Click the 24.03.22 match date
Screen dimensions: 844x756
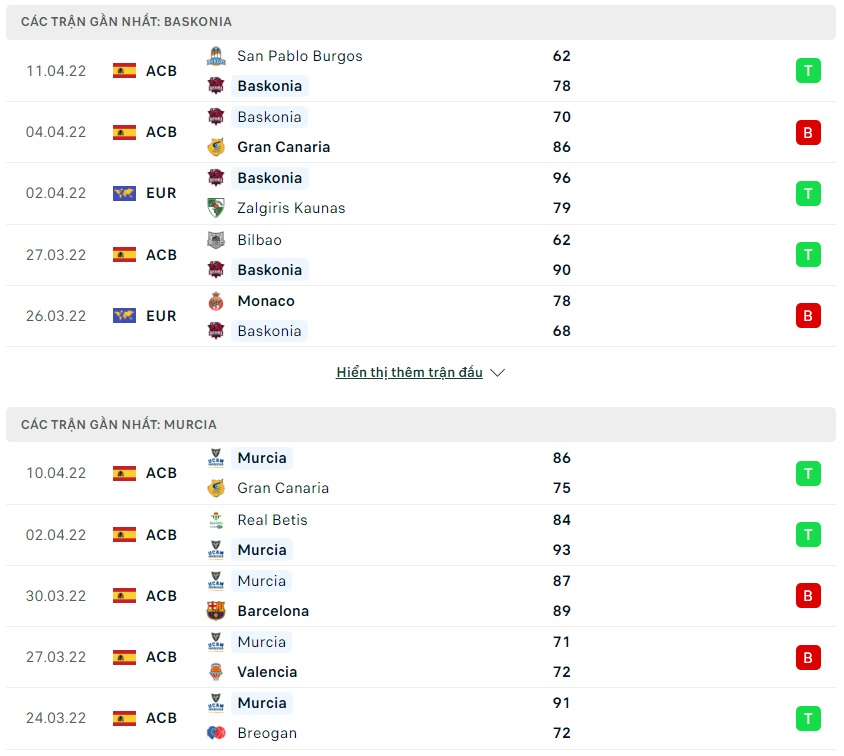click(56, 718)
